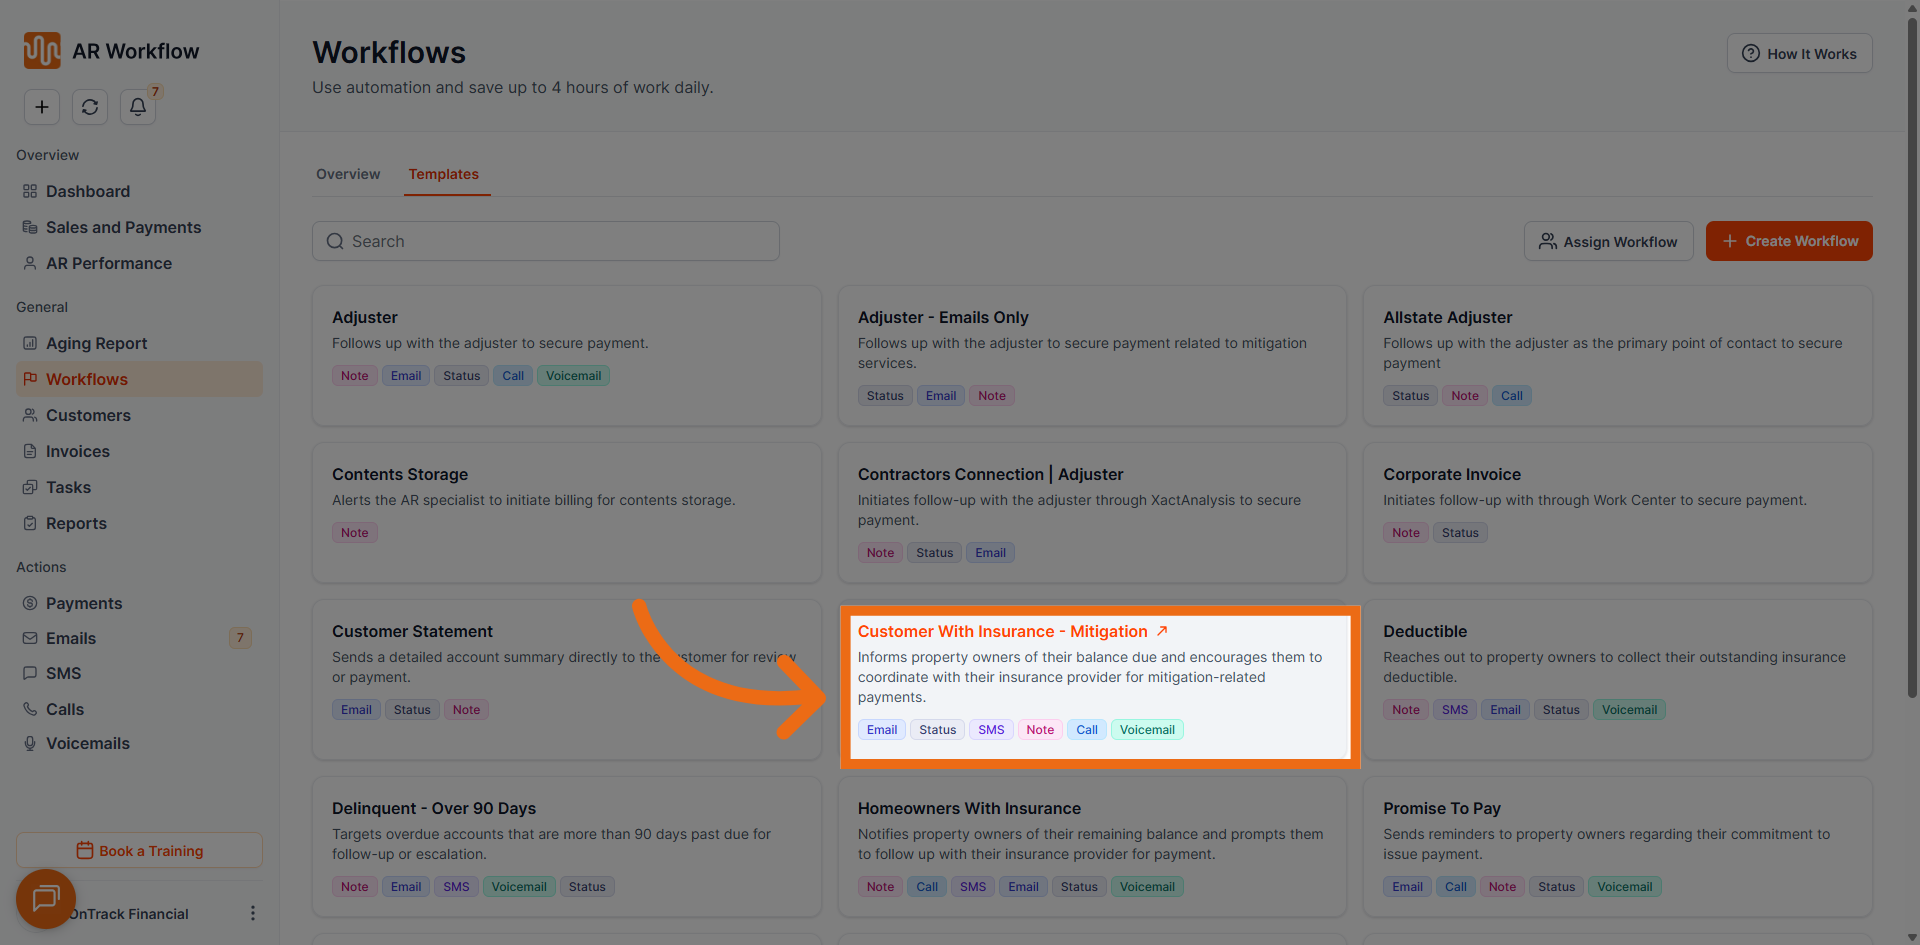Image resolution: width=1920 pixels, height=945 pixels.
Task: Click Book a Training button
Action: tap(140, 851)
